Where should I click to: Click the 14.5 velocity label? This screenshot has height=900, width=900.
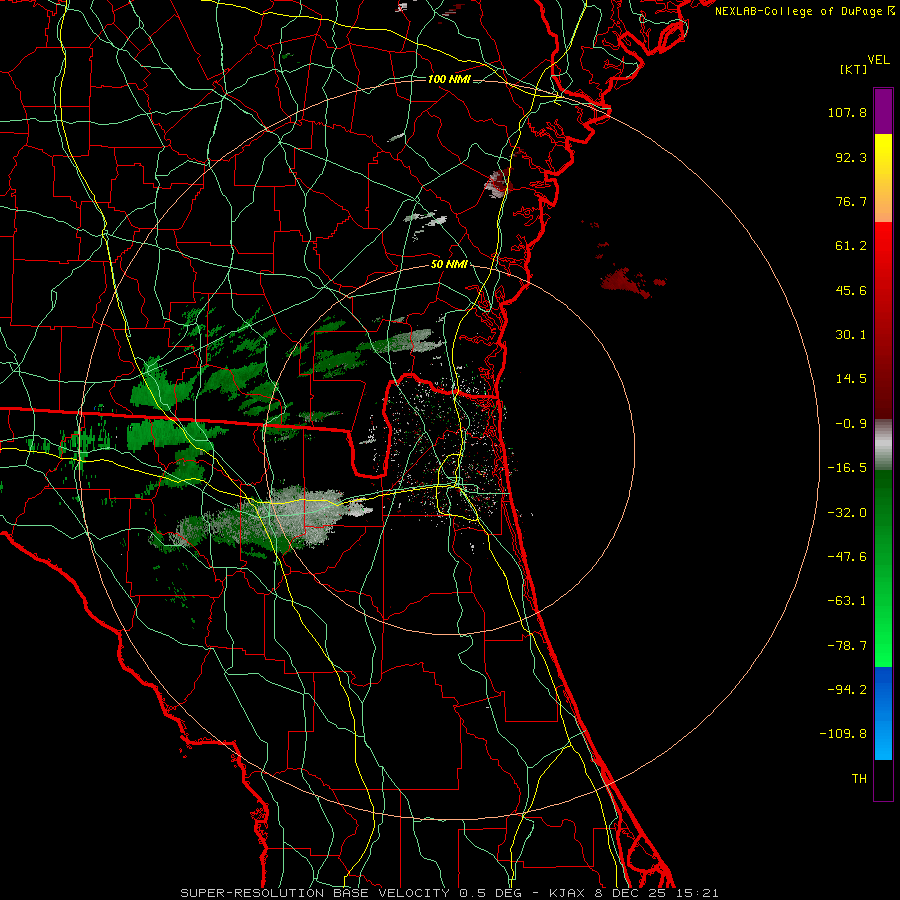[x=851, y=379]
